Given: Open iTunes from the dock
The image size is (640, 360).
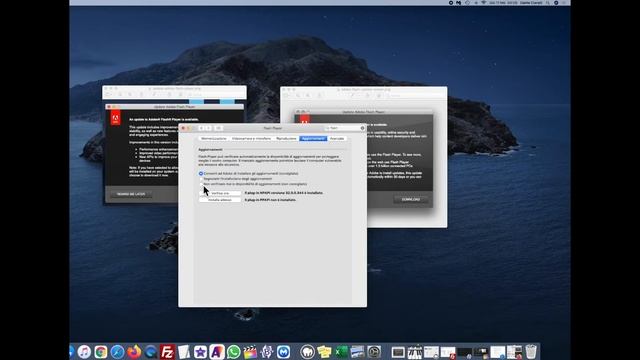Looking at the screenshot, I should [x=84, y=352].
